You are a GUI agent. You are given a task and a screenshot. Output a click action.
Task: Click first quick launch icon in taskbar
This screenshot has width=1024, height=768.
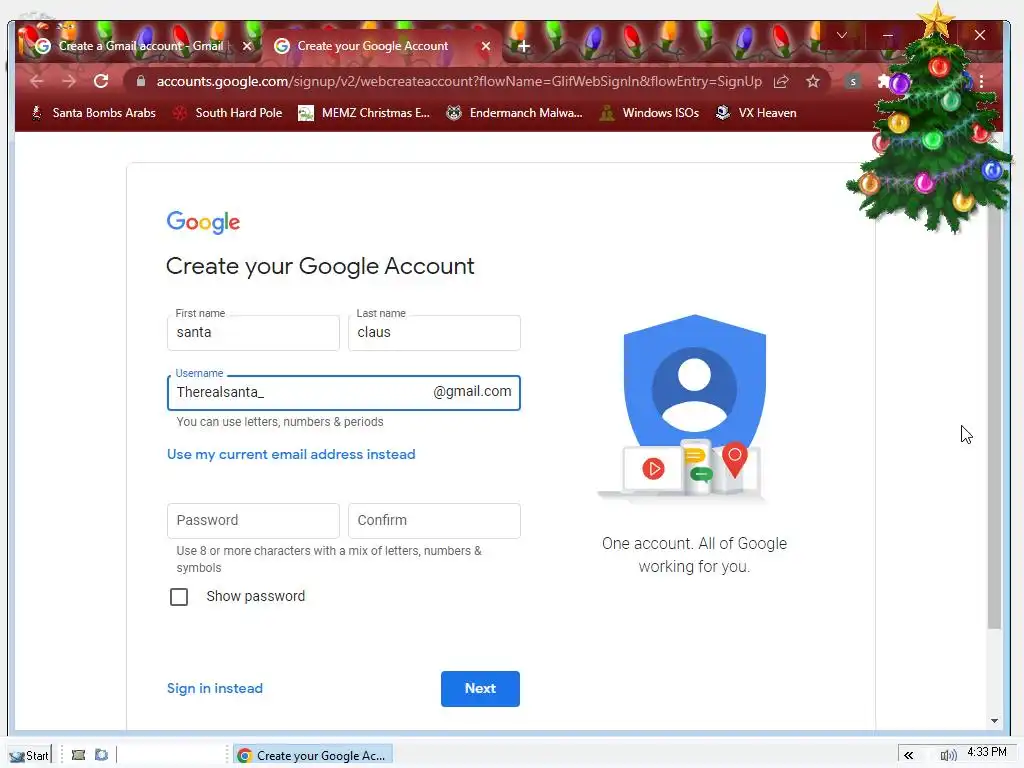(x=78, y=756)
